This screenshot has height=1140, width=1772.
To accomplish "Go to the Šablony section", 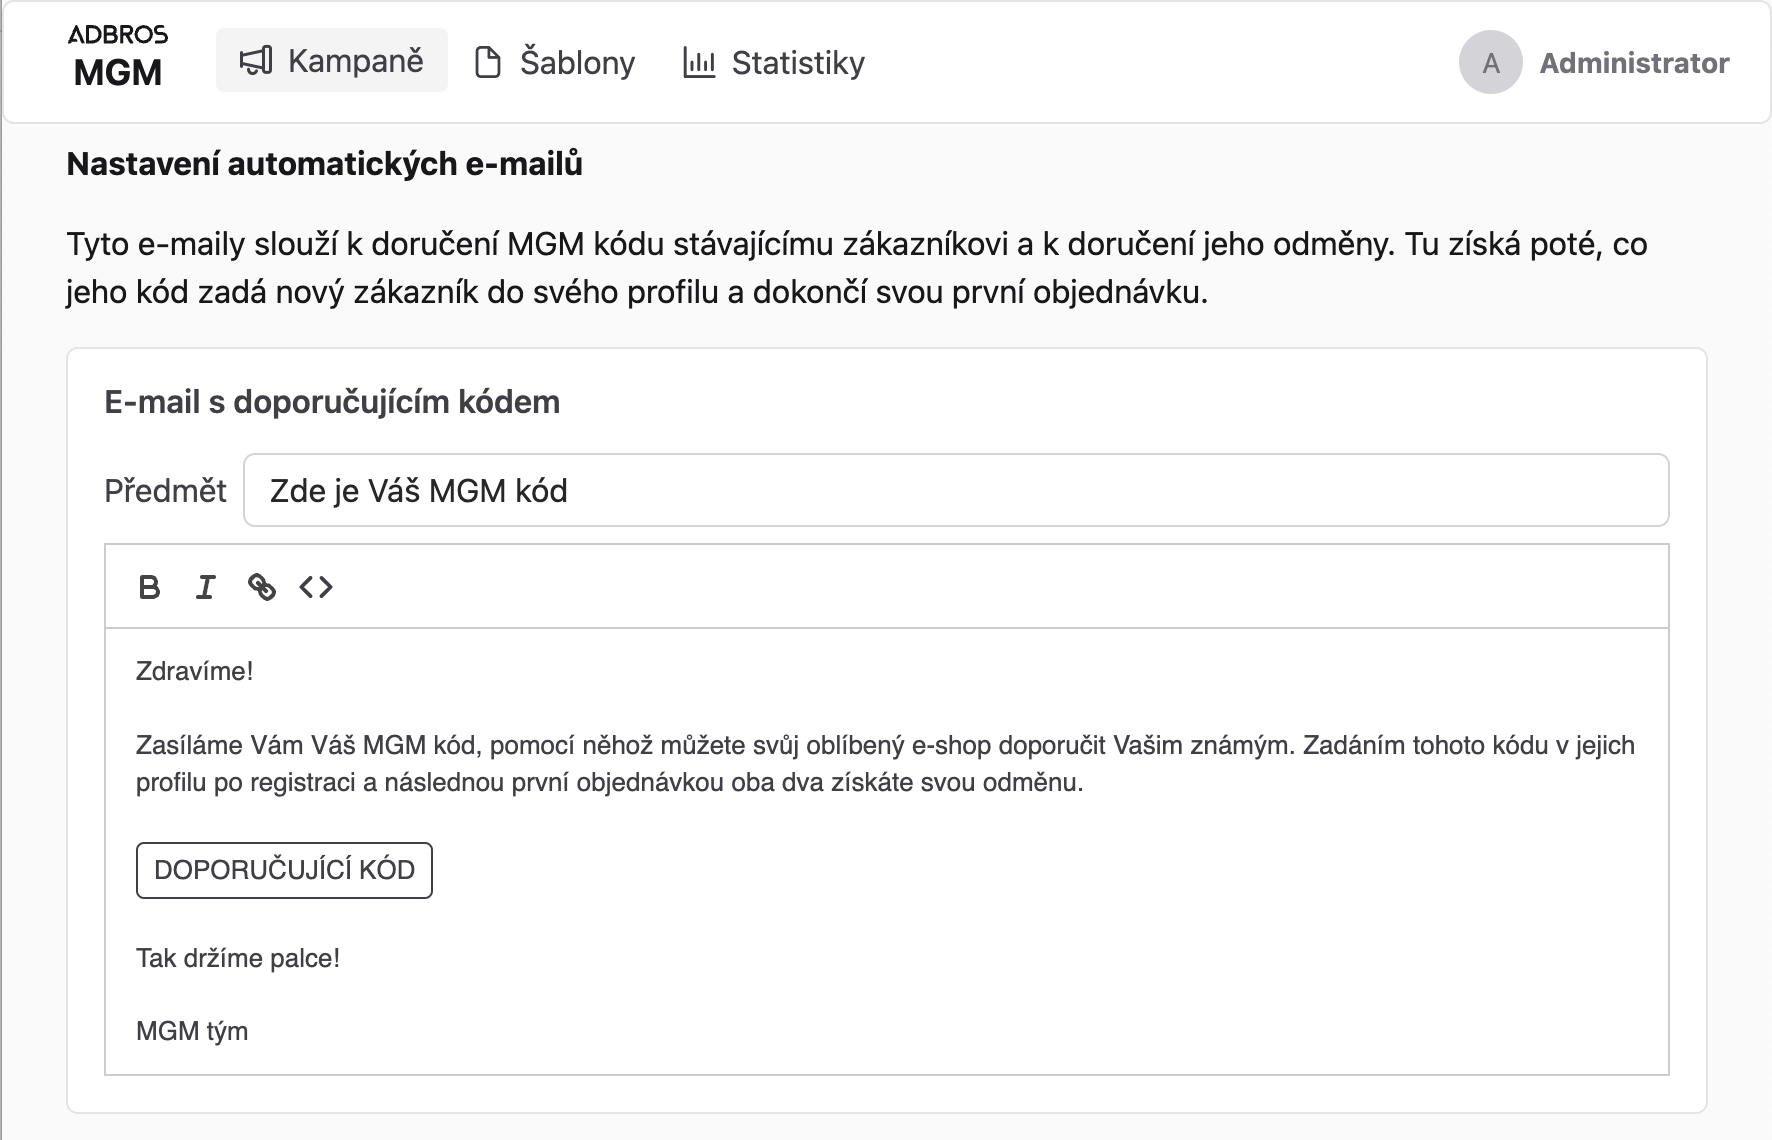I will point(555,62).
